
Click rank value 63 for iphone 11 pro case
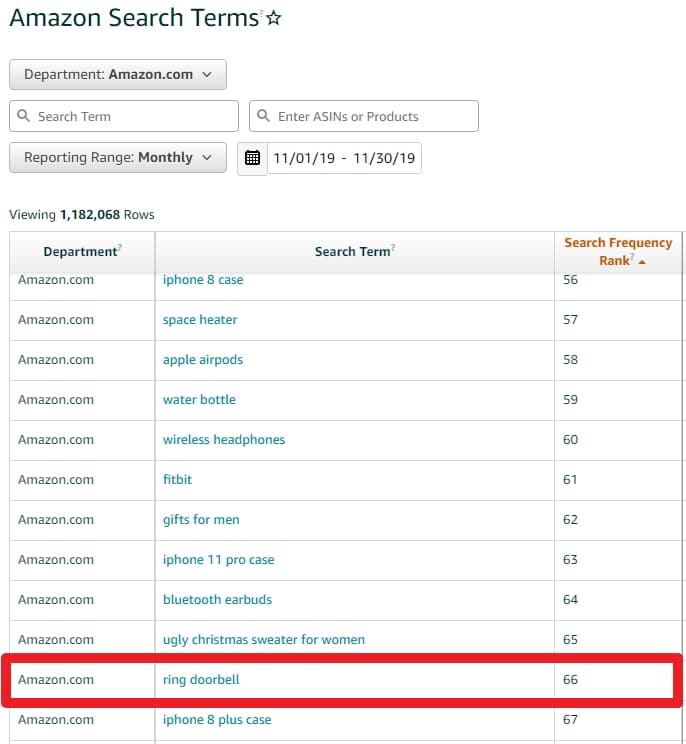[x=570, y=560]
